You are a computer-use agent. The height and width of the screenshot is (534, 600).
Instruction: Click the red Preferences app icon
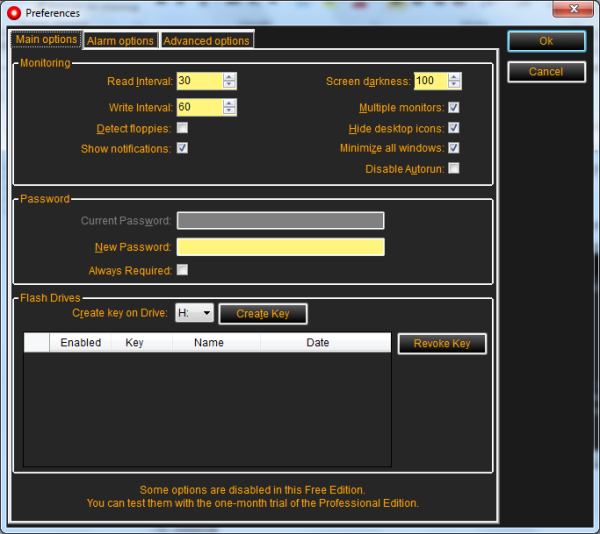pyautogui.click(x=14, y=13)
